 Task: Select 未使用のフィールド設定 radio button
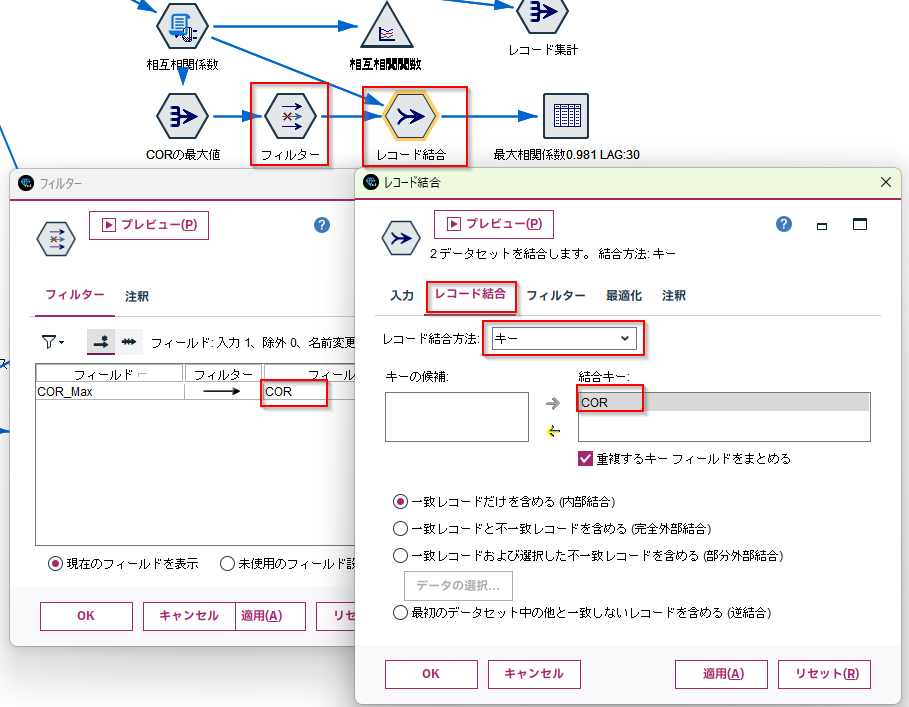pos(227,563)
